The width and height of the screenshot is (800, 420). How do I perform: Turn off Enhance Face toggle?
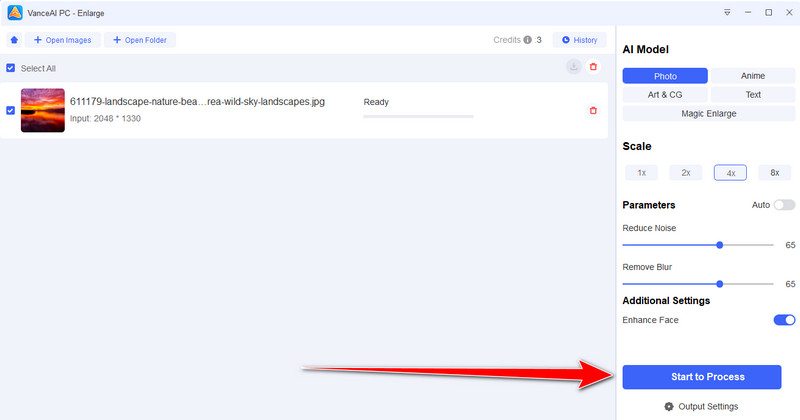coord(784,320)
